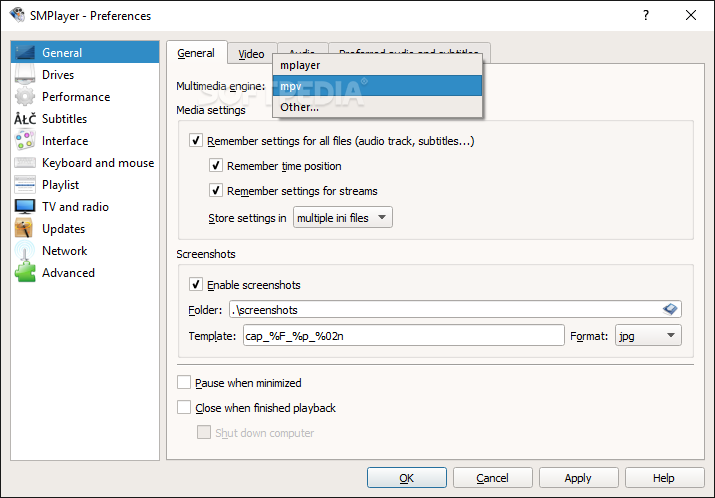Uncheck Enable screenshots
This screenshot has height=498, width=715.
coord(196,285)
